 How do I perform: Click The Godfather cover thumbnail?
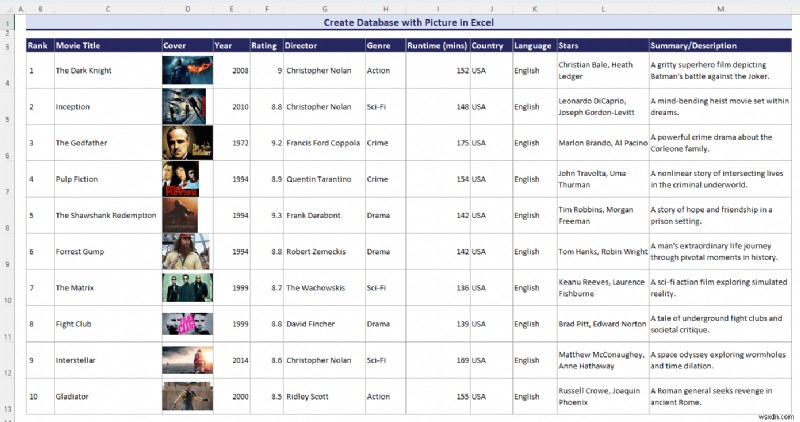[x=187, y=143]
